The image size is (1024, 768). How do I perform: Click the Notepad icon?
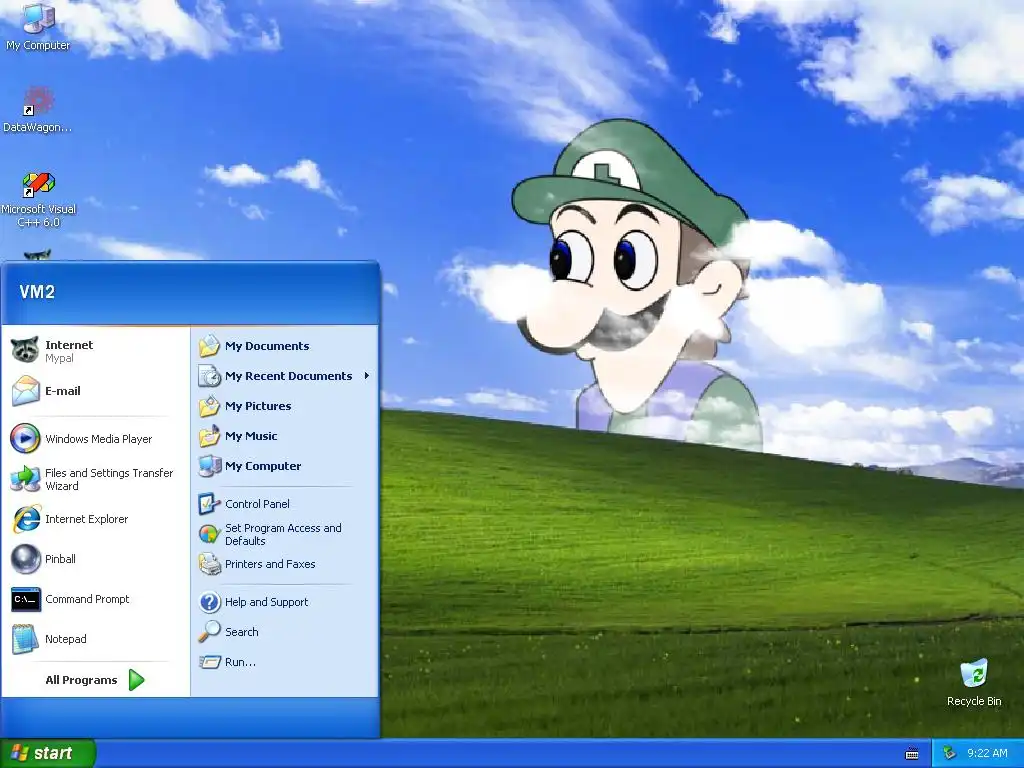[x=25, y=639]
